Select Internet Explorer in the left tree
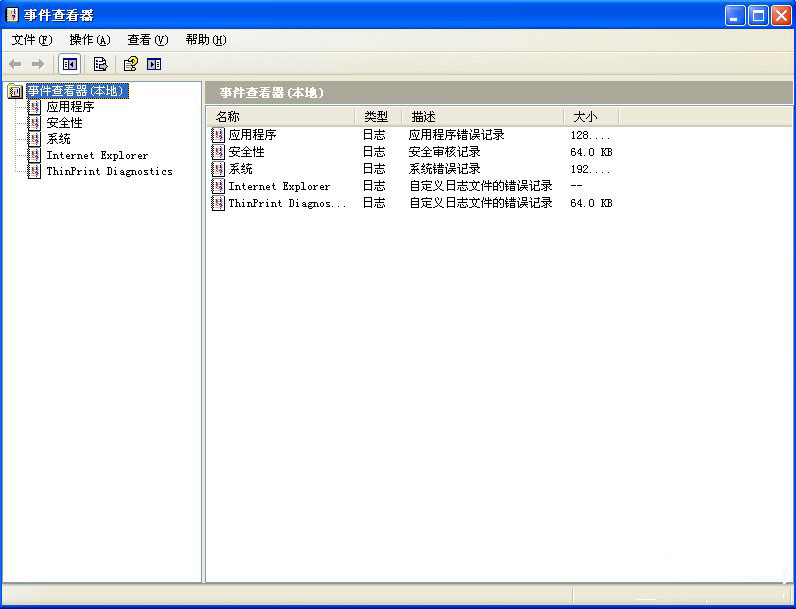This screenshot has width=796, height=609. [97, 155]
